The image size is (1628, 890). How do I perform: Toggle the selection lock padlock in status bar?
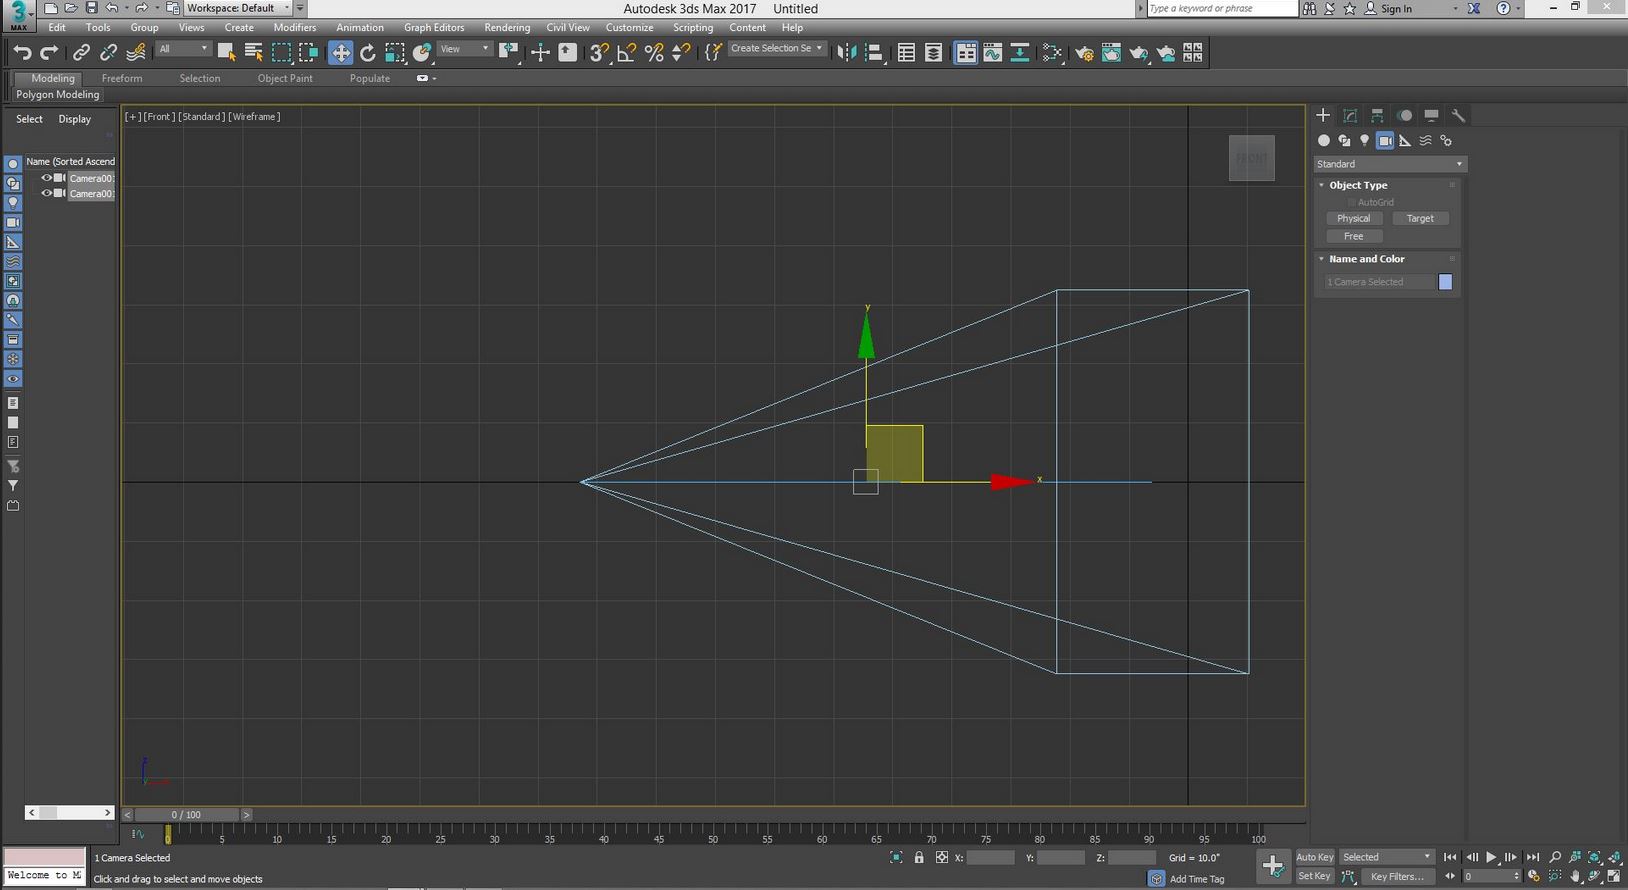[919, 858]
